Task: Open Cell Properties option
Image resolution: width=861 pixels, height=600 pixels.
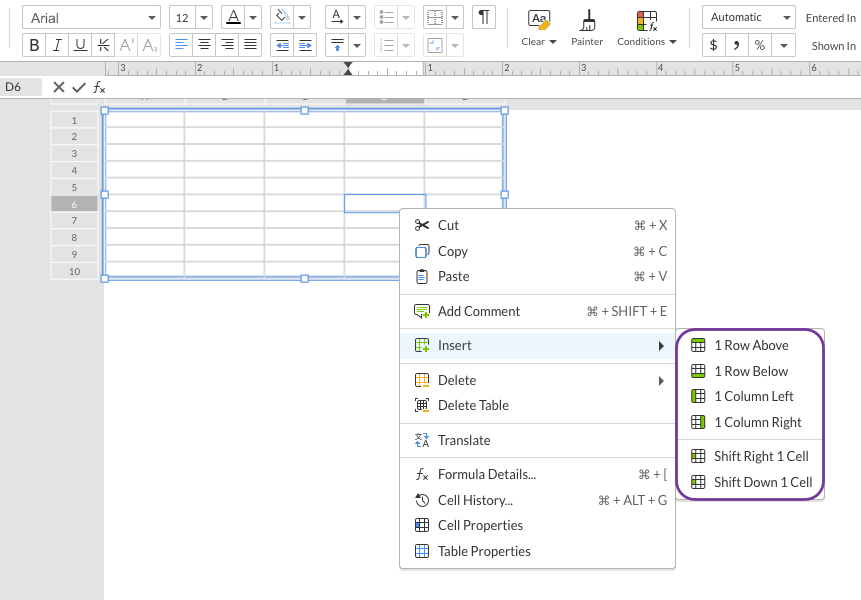Action: click(x=538, y=525)
